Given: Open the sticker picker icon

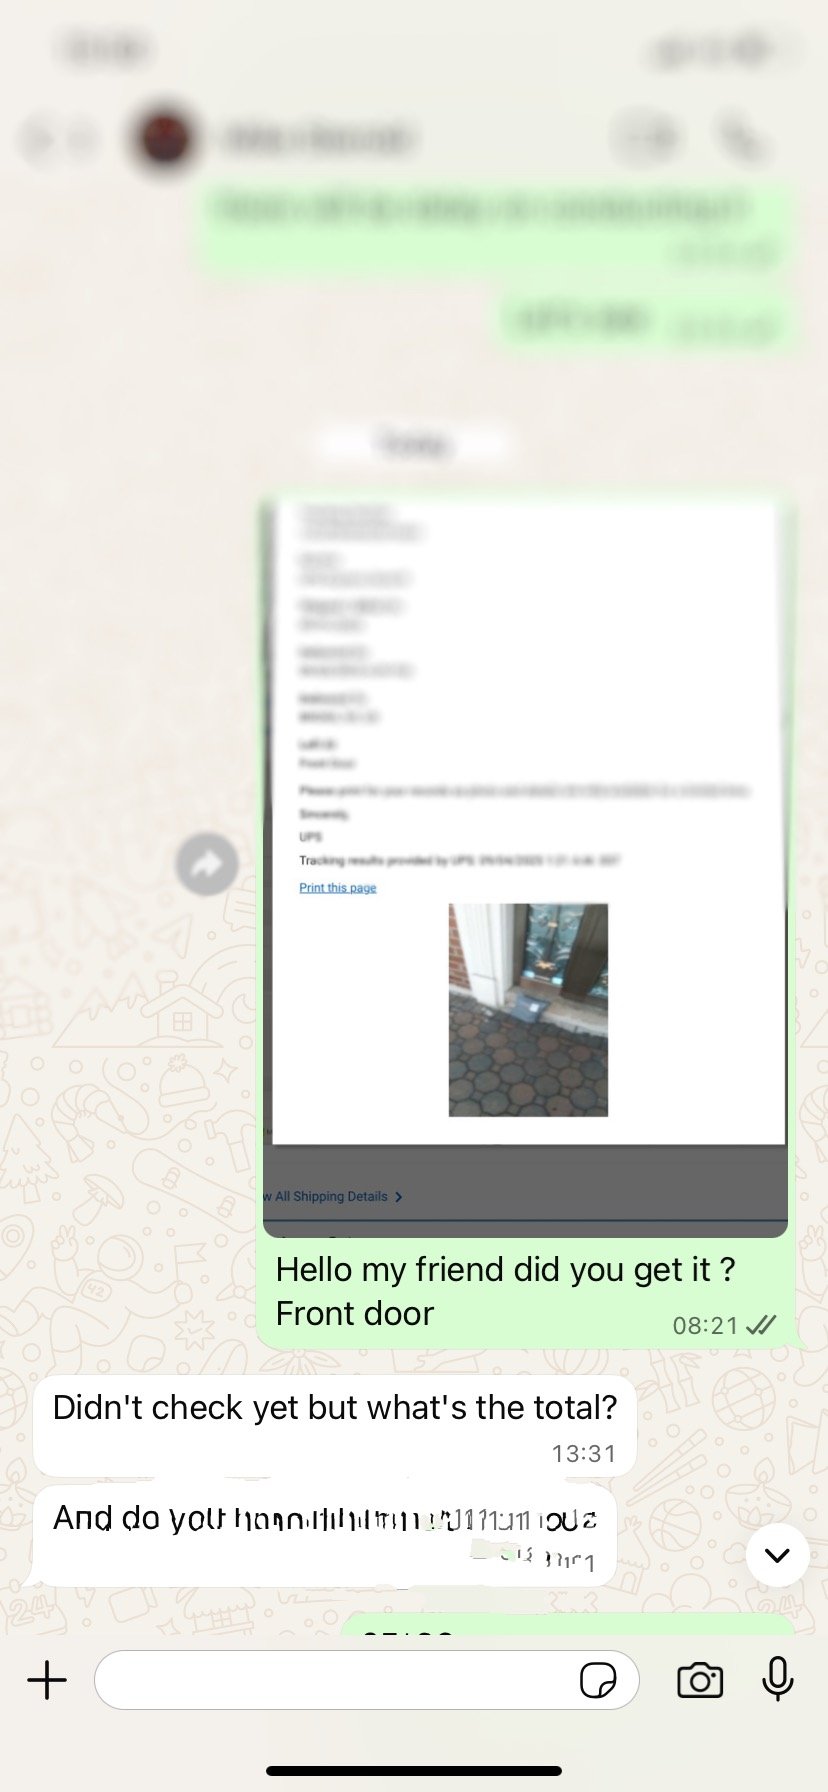Looking at the screenshot, I should pos(598,1680).
